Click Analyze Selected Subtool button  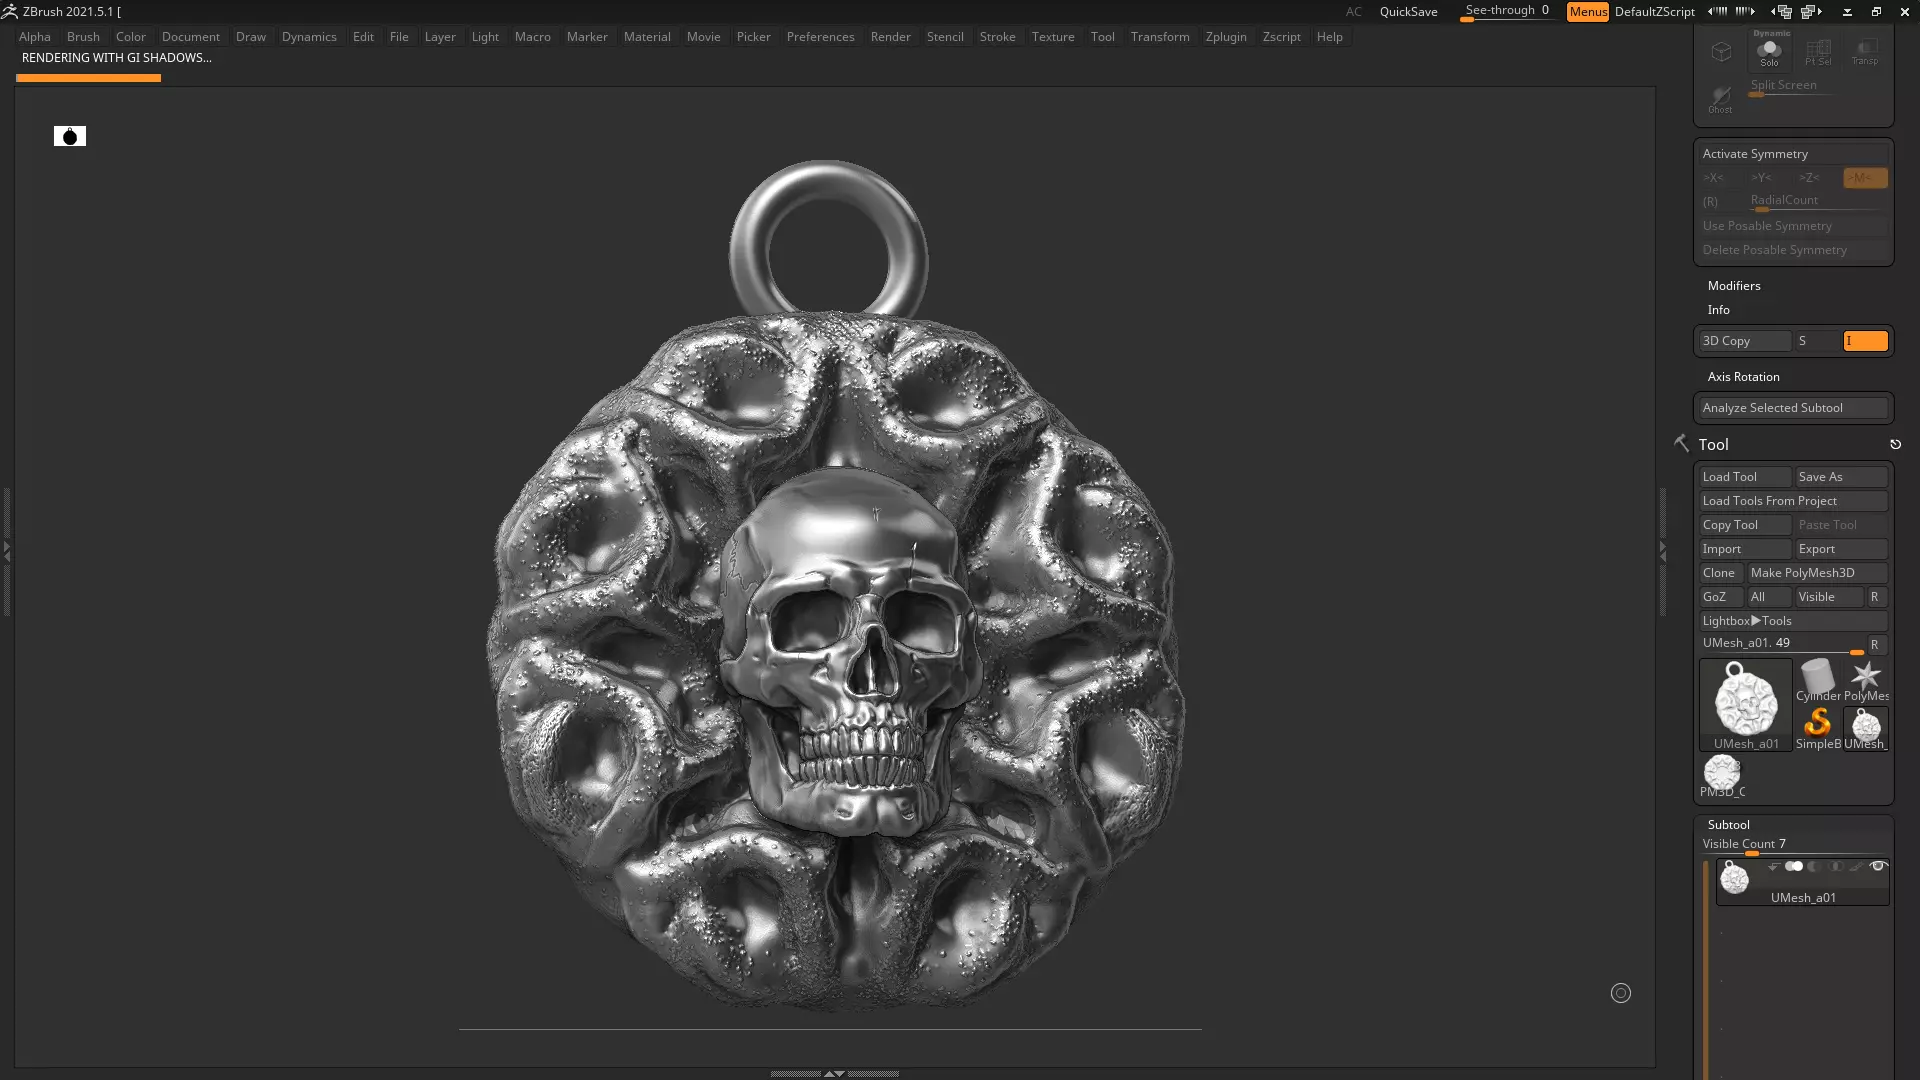(x=1793, y=408)
